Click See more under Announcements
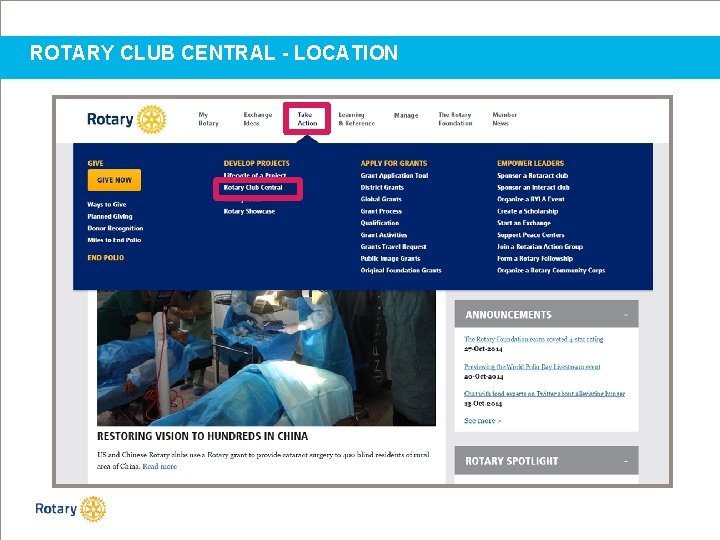The image size is (720, 540). click(x=483, y=421)
